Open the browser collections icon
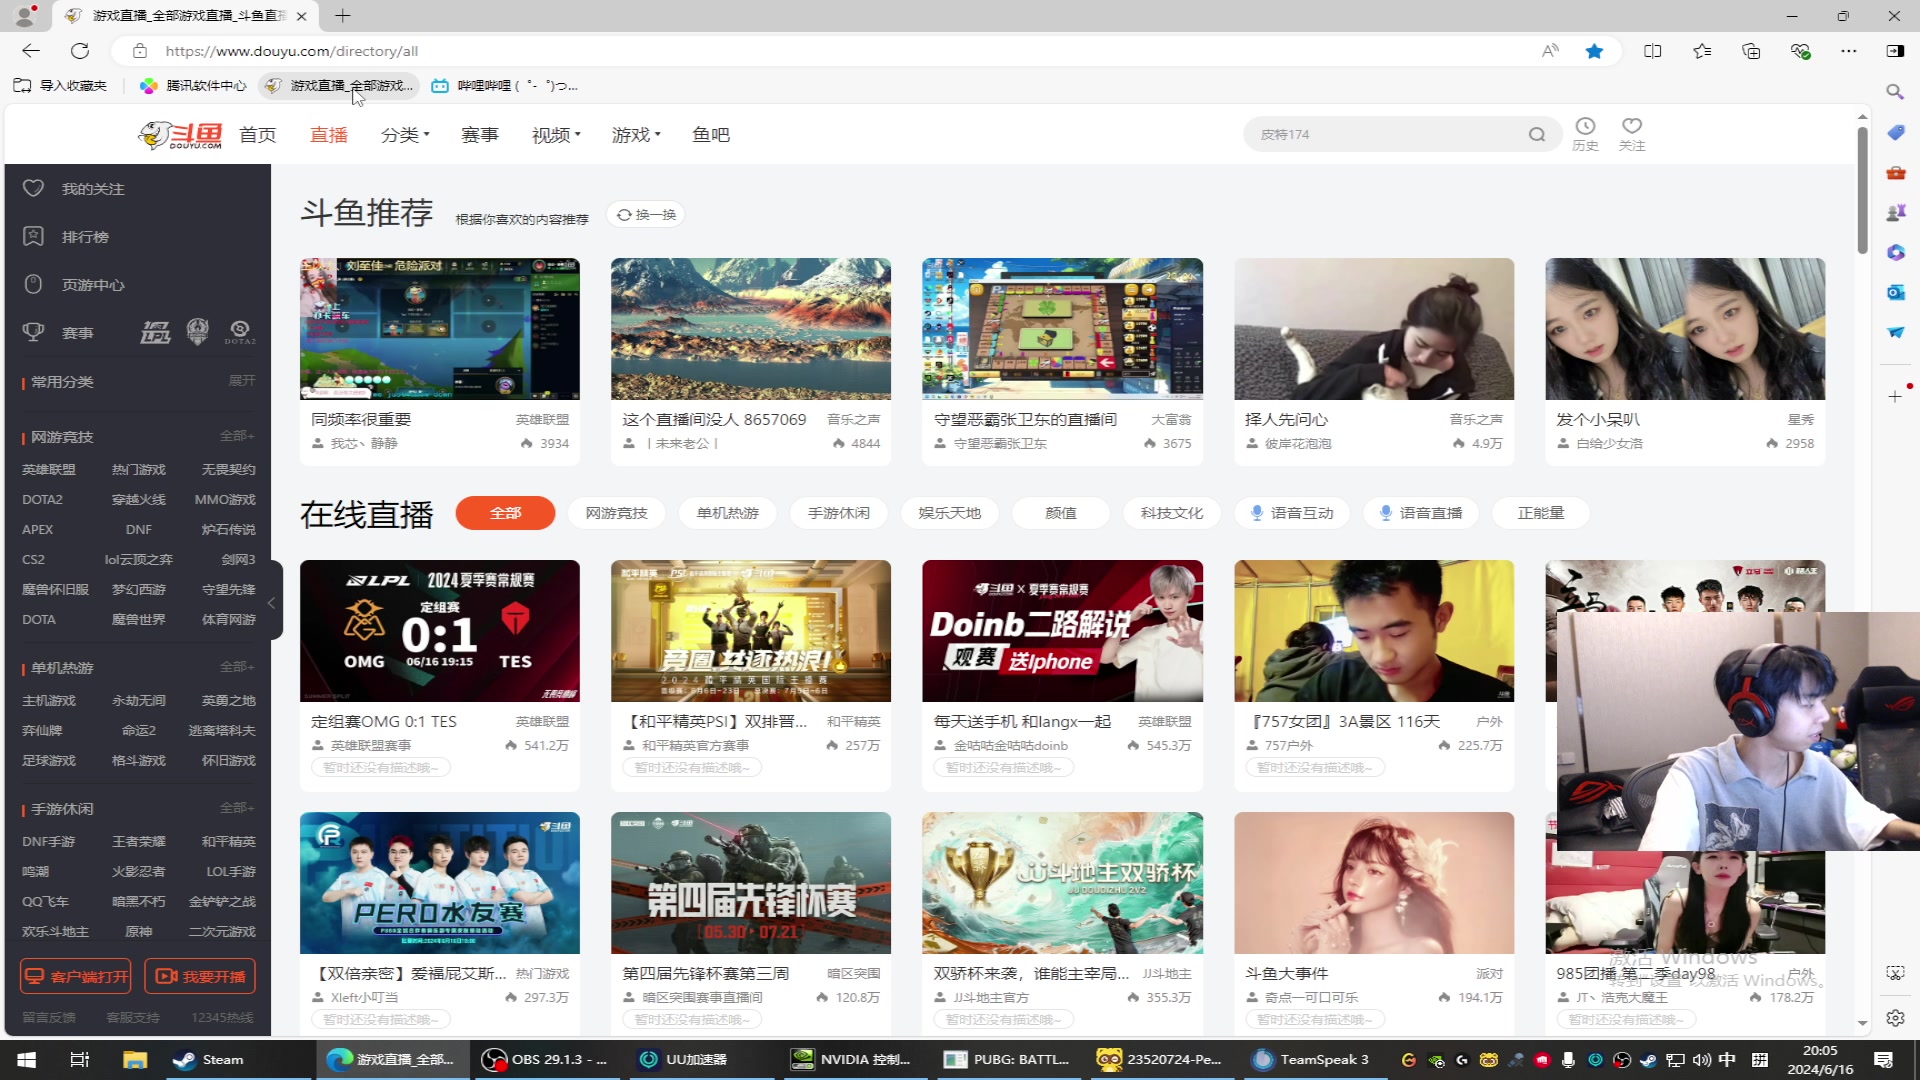The width and height of the screenshot is (1920, 1080). (1751, 51)
